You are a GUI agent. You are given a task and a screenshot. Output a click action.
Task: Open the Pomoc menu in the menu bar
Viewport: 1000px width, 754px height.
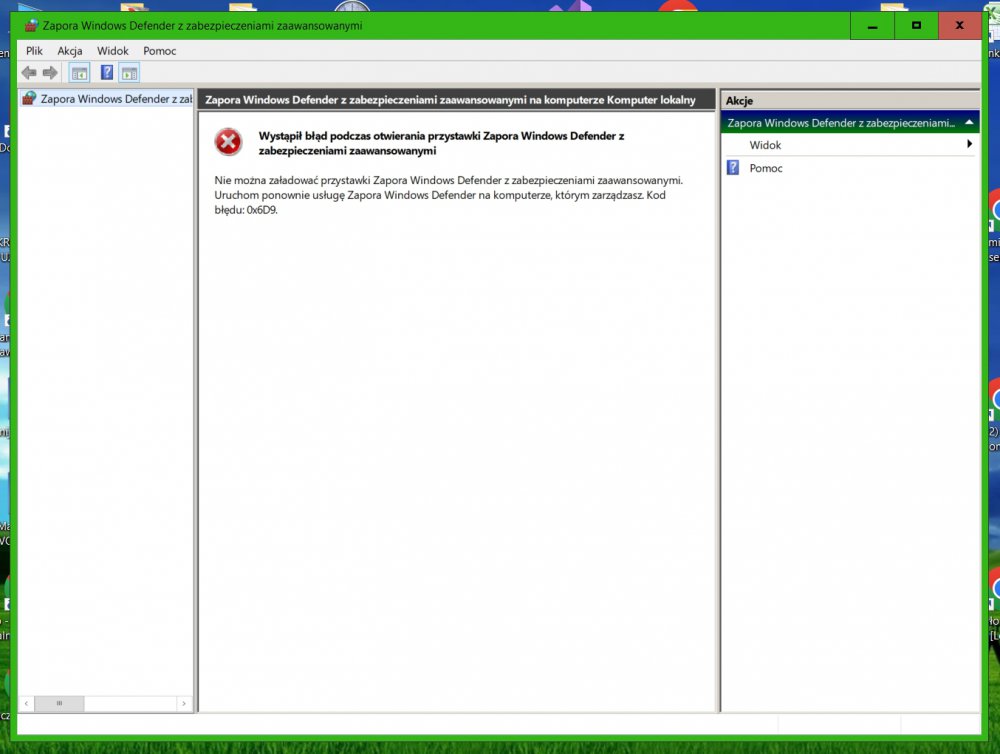159,51
